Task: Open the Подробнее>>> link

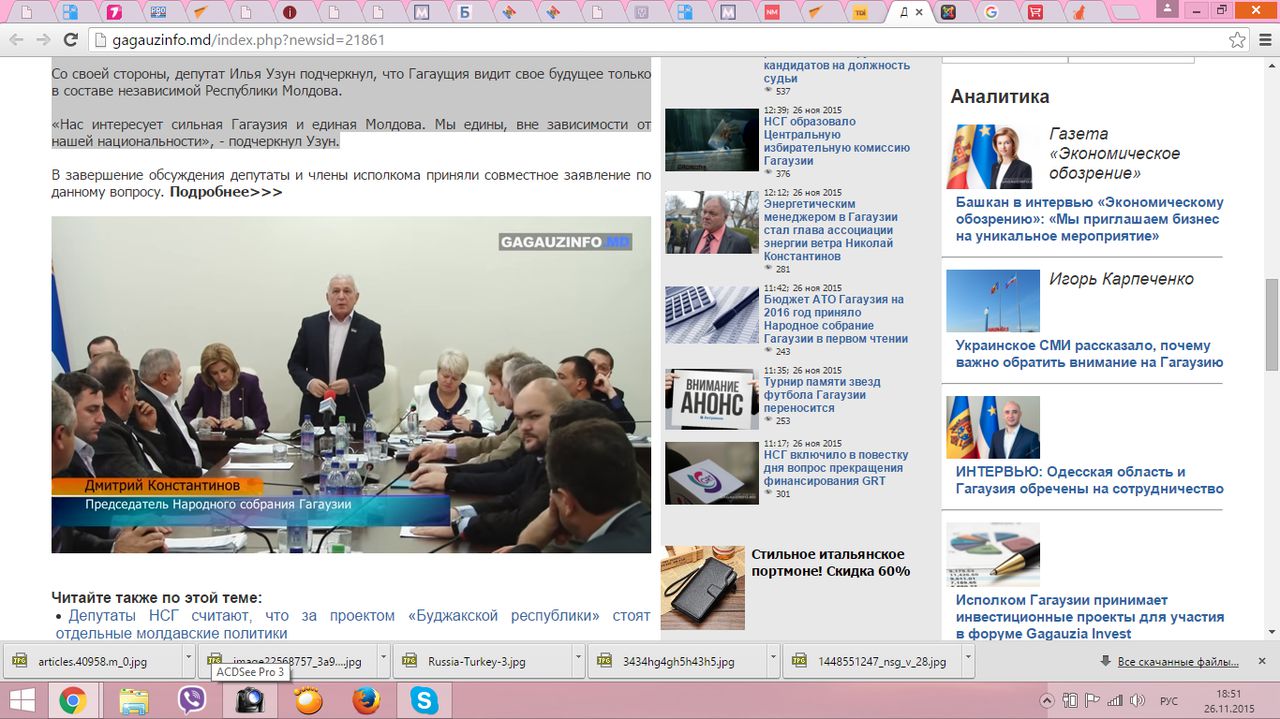Action: (226, 191)
